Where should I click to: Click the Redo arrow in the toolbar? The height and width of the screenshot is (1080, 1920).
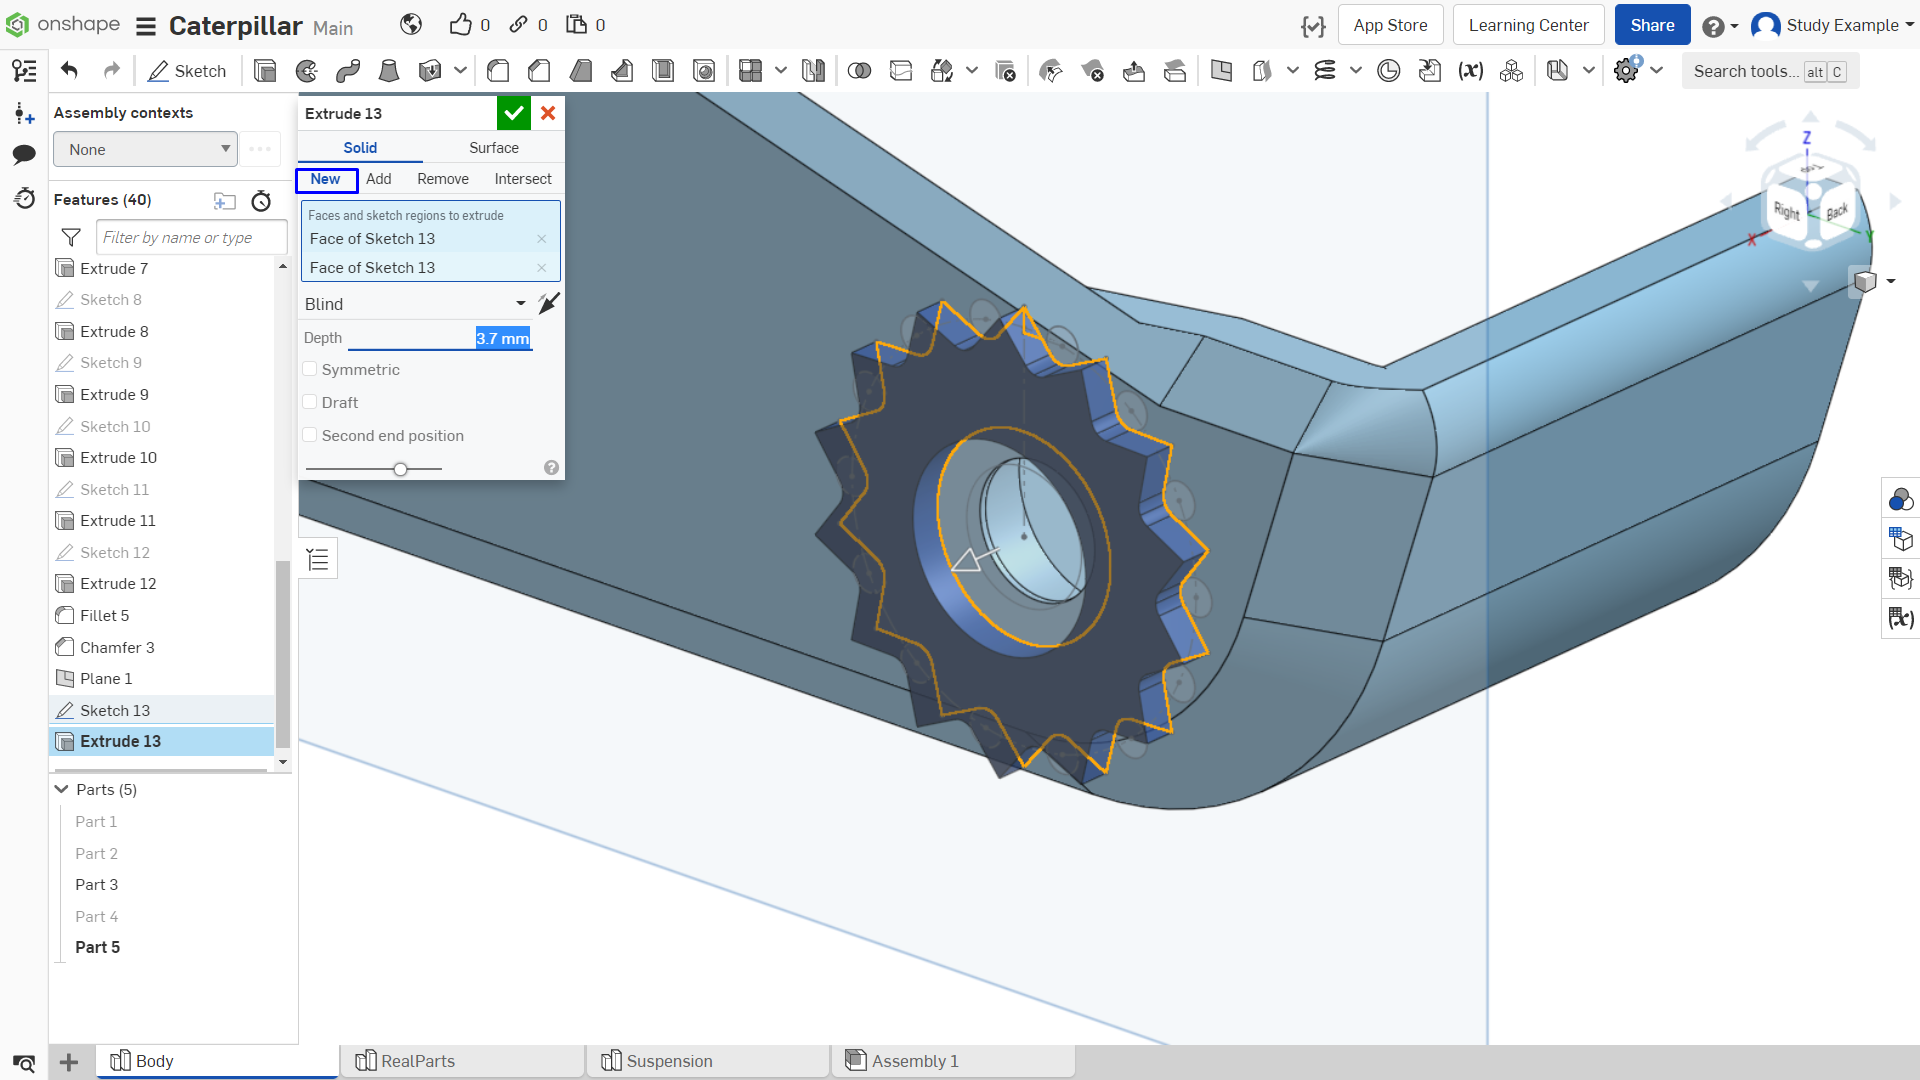(112, 71)
